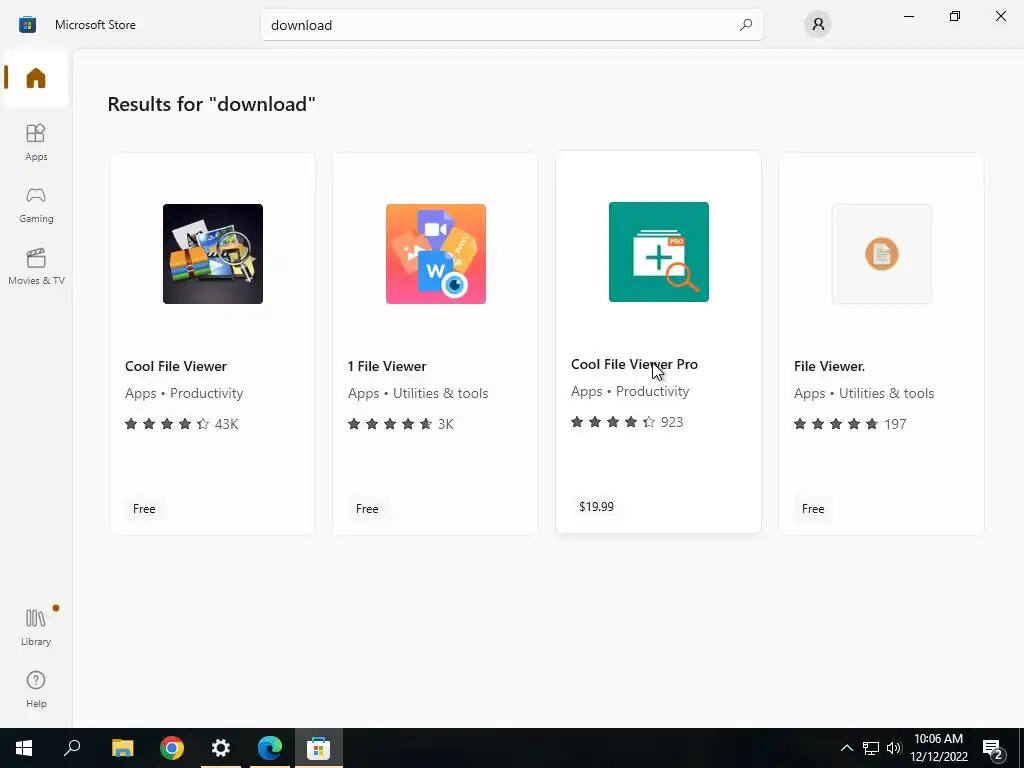Open File Explorer from taskbar
This screenshot has width=1024, height=768.
coord(122,748)
